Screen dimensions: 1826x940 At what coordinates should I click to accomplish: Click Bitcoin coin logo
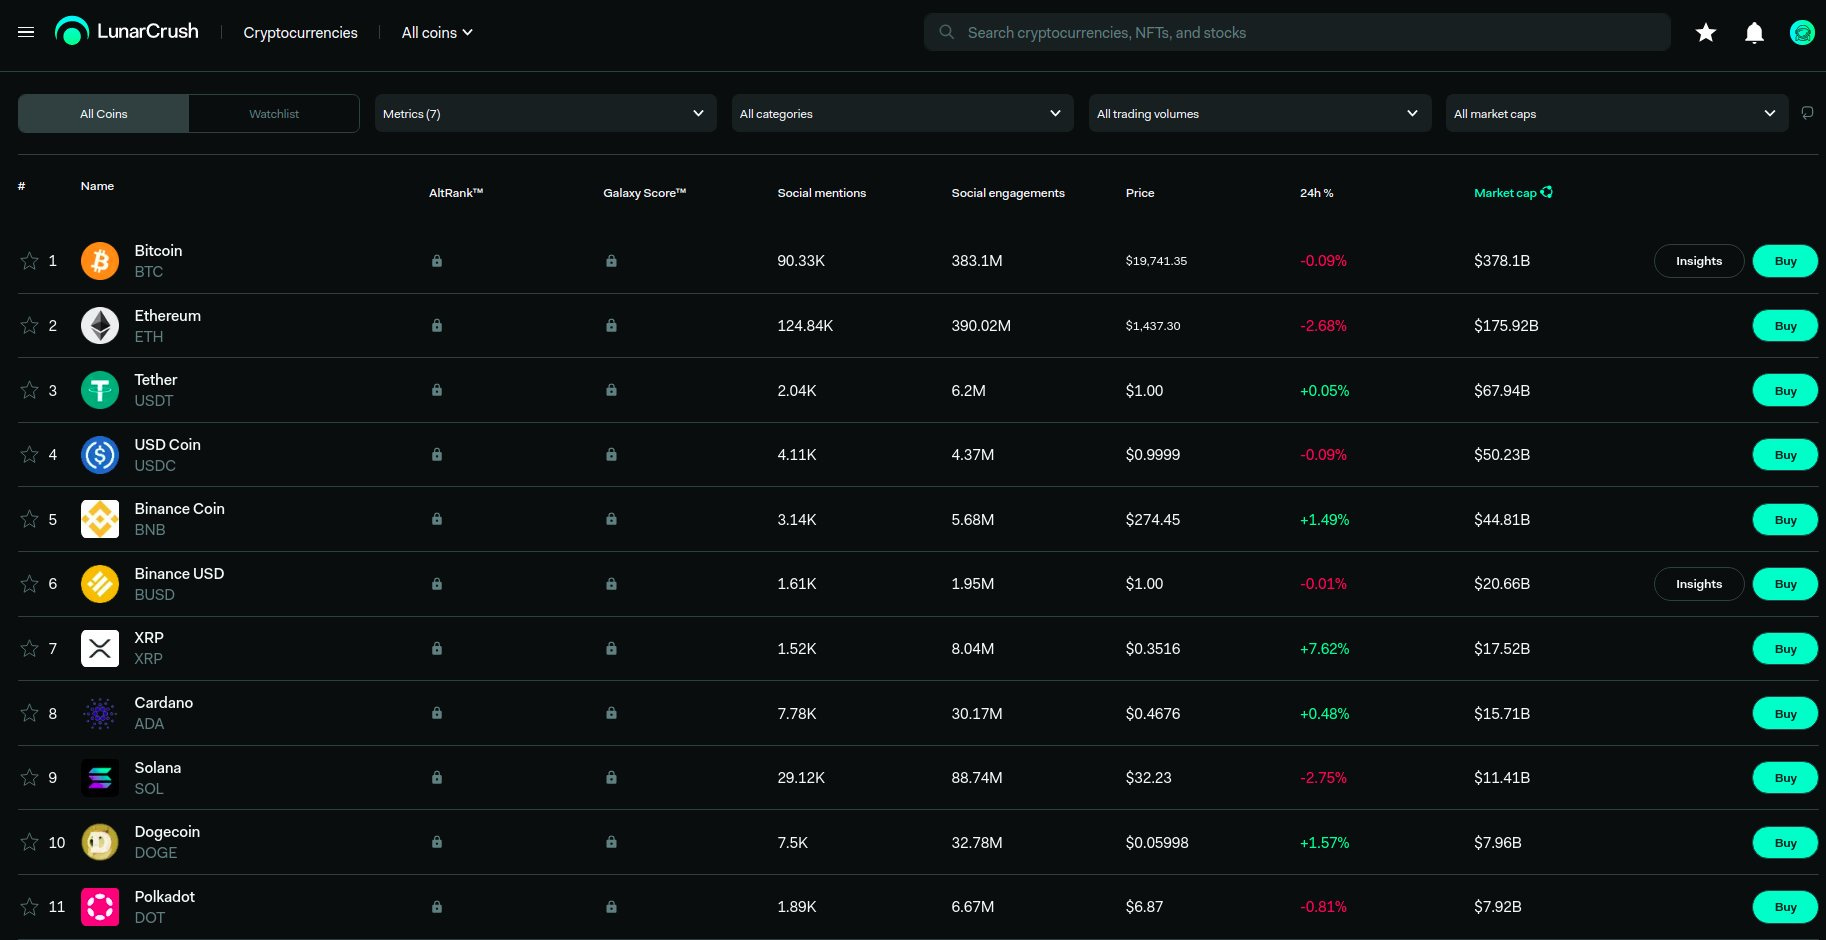pos(100,261)
